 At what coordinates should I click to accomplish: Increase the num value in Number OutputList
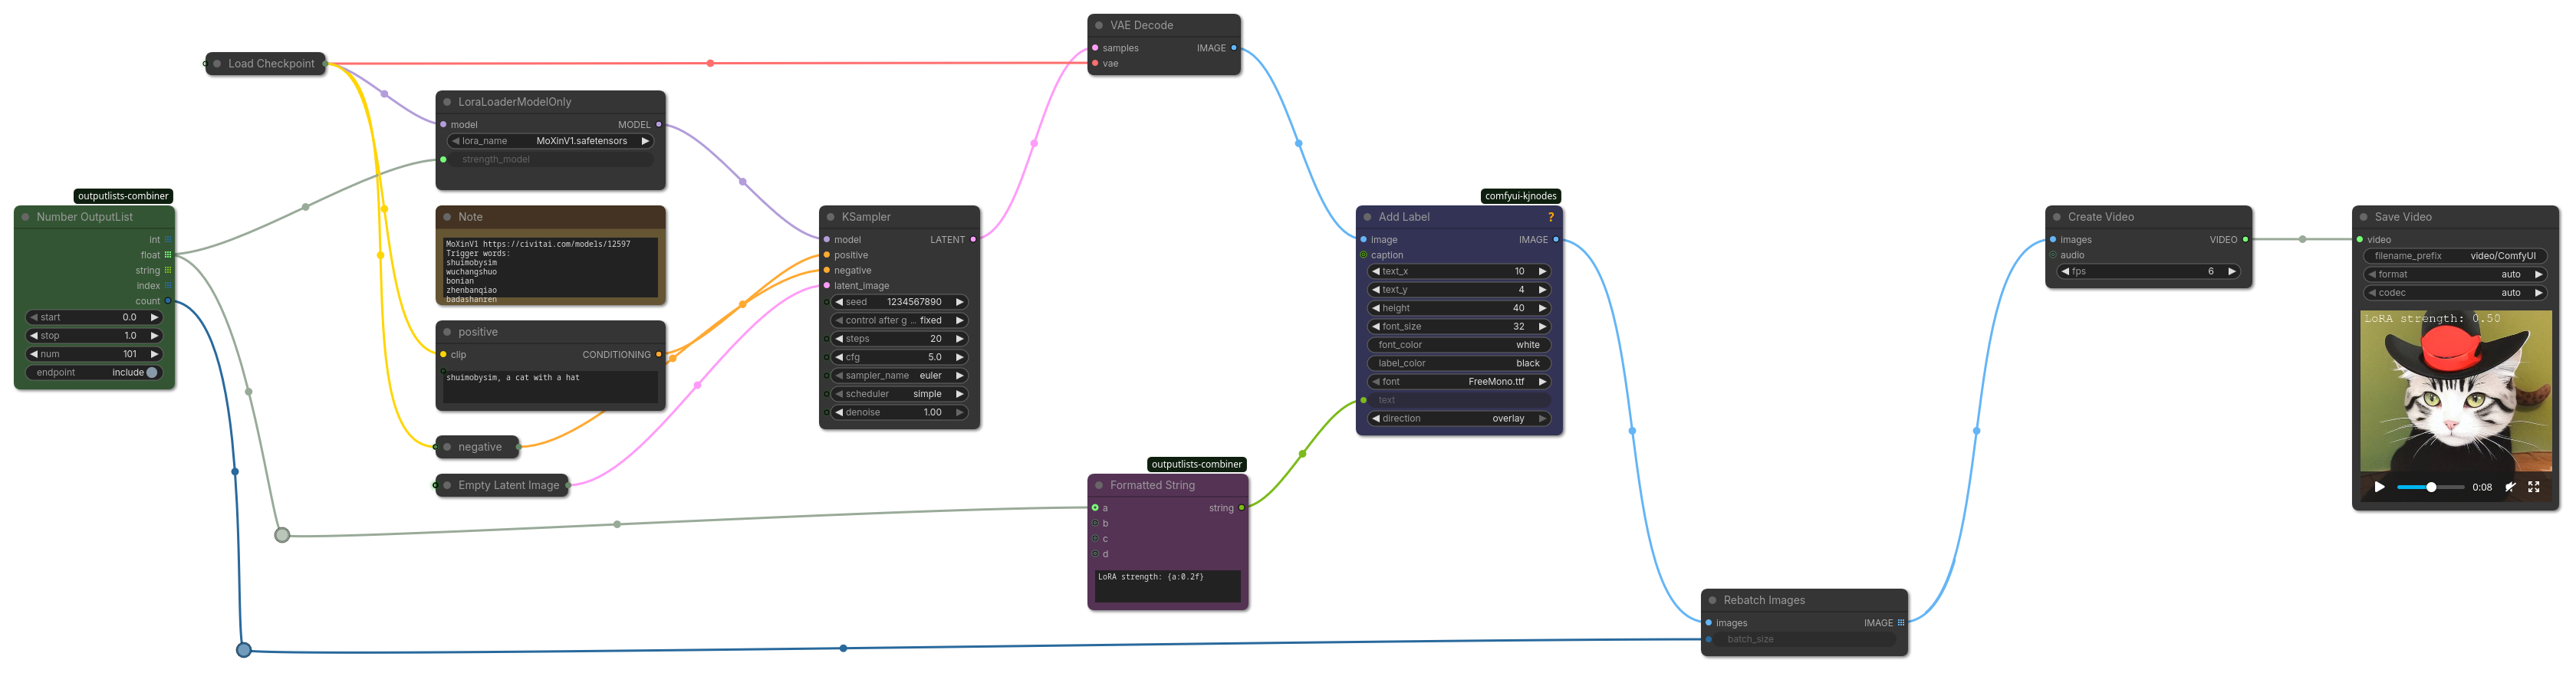pos(153,354)
